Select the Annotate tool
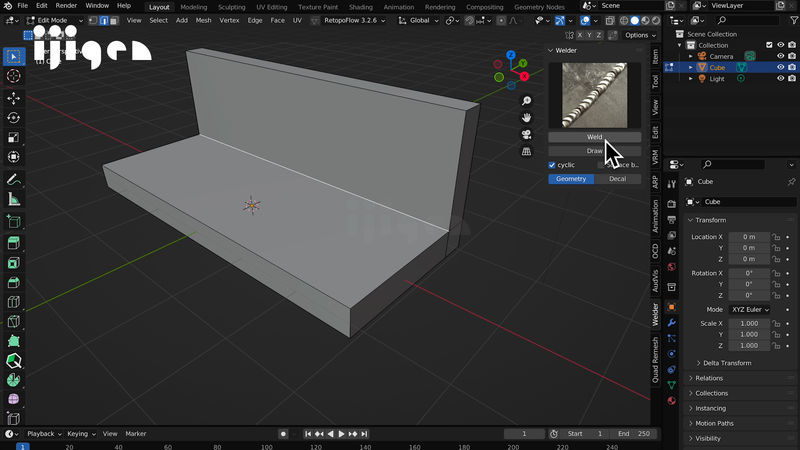 [x=14, y=180]
